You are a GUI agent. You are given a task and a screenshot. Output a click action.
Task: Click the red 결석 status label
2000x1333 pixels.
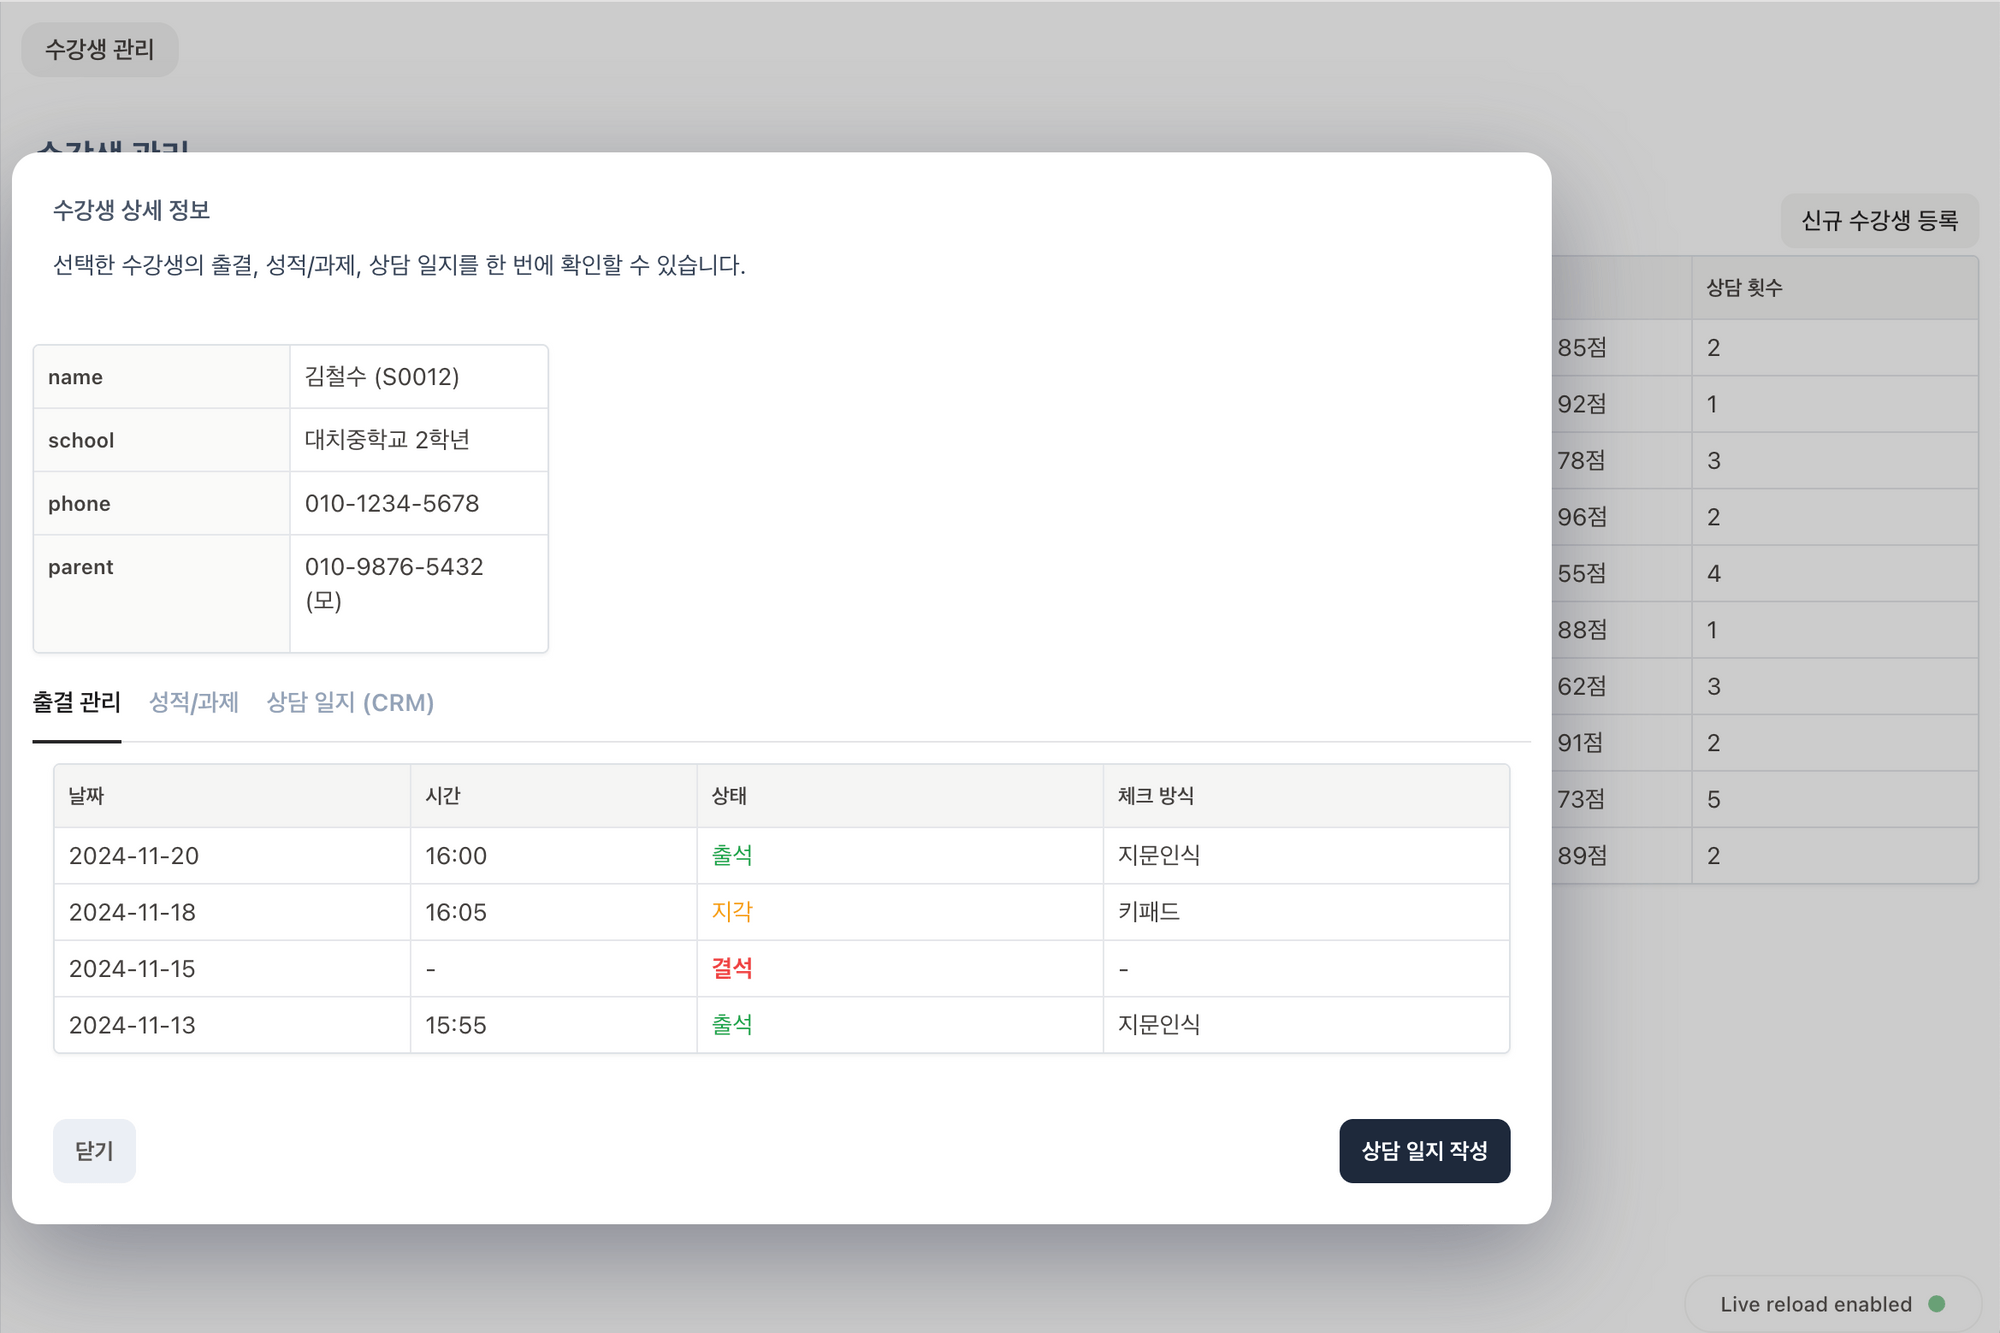pos(731,968)
